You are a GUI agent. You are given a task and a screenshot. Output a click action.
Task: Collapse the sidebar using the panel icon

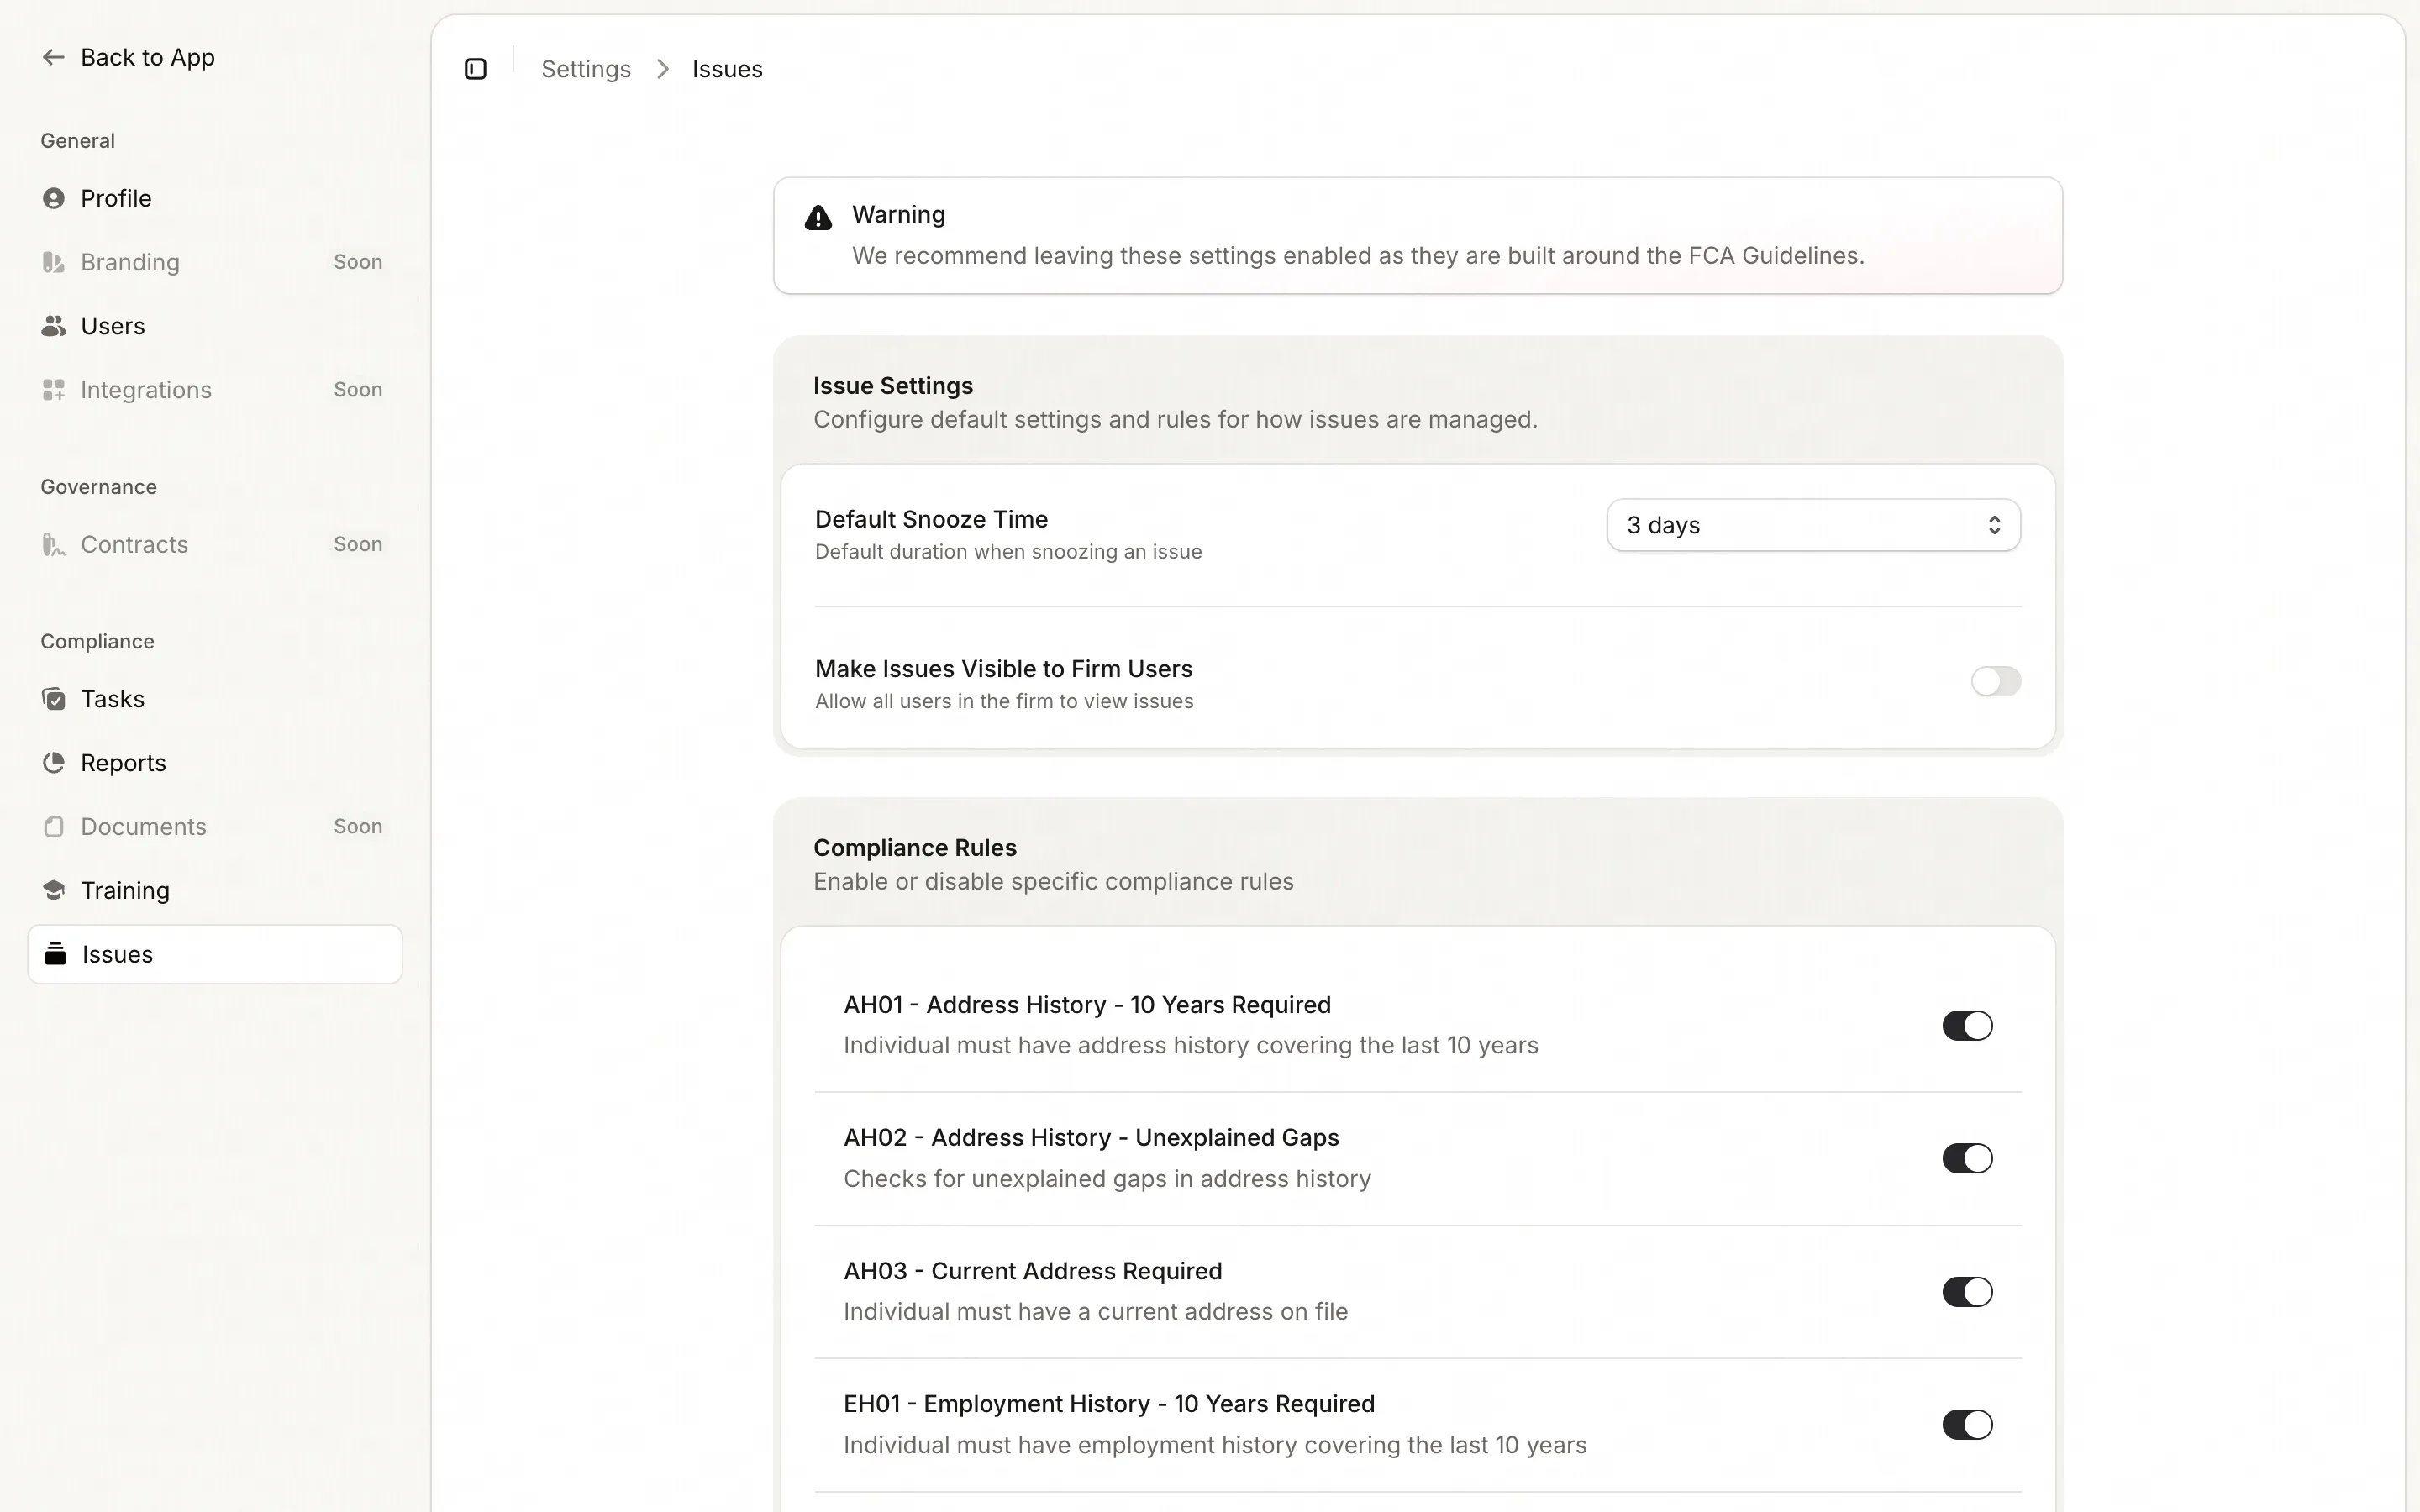476,68
